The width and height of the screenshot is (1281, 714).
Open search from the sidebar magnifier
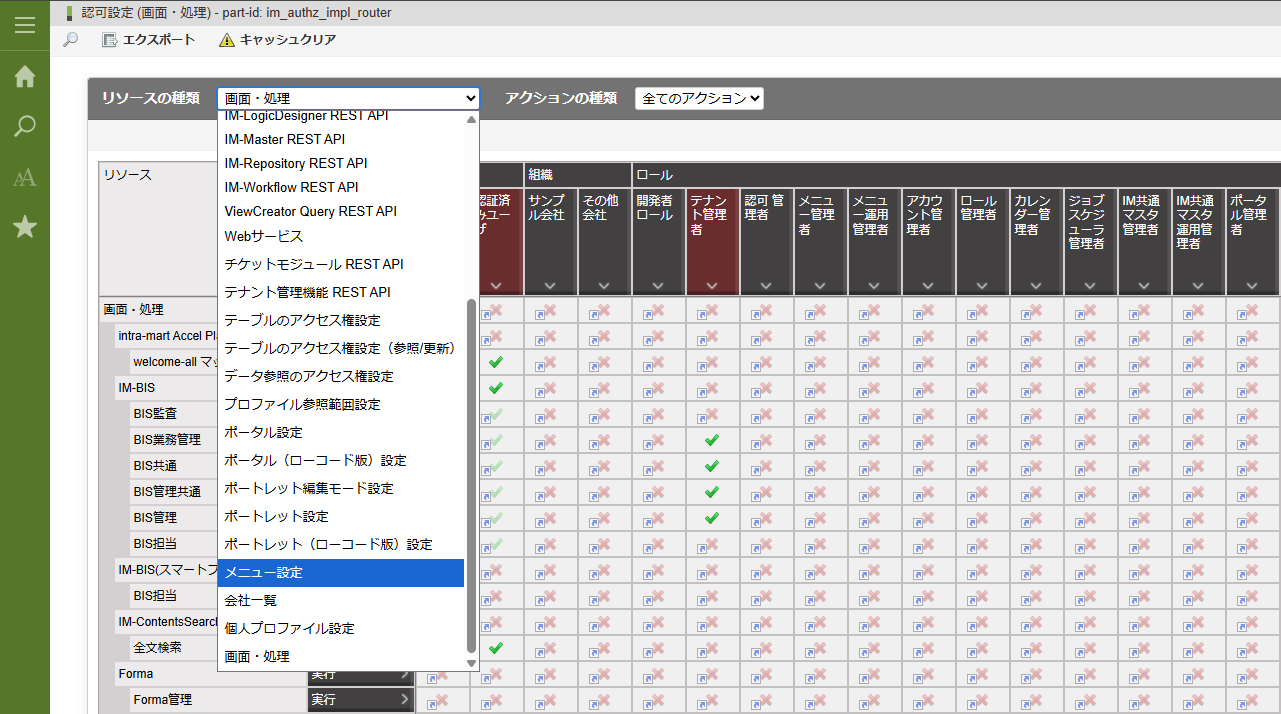[x=25, y=127]
